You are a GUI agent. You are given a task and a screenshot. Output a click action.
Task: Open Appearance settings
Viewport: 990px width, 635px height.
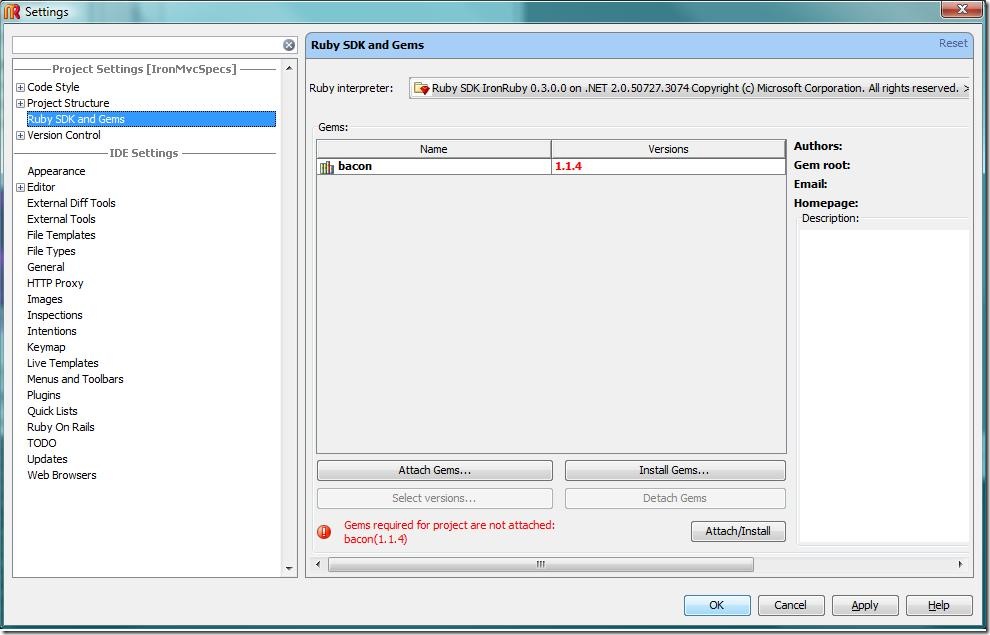pyautogui.click(x=56, y=171)
